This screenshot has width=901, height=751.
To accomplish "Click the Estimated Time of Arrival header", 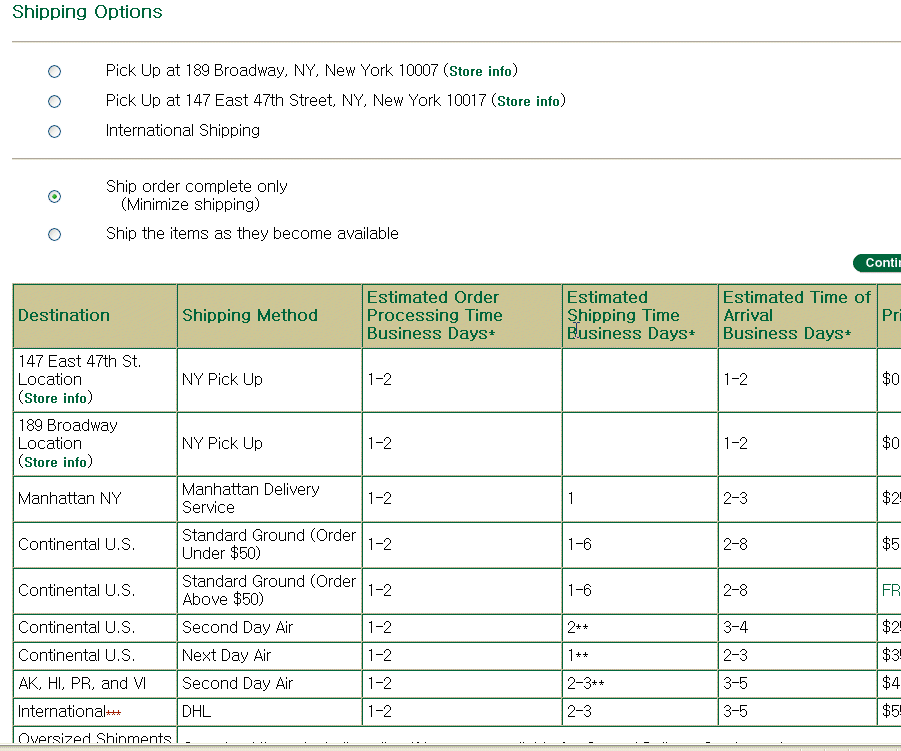I will coord(796,315).
